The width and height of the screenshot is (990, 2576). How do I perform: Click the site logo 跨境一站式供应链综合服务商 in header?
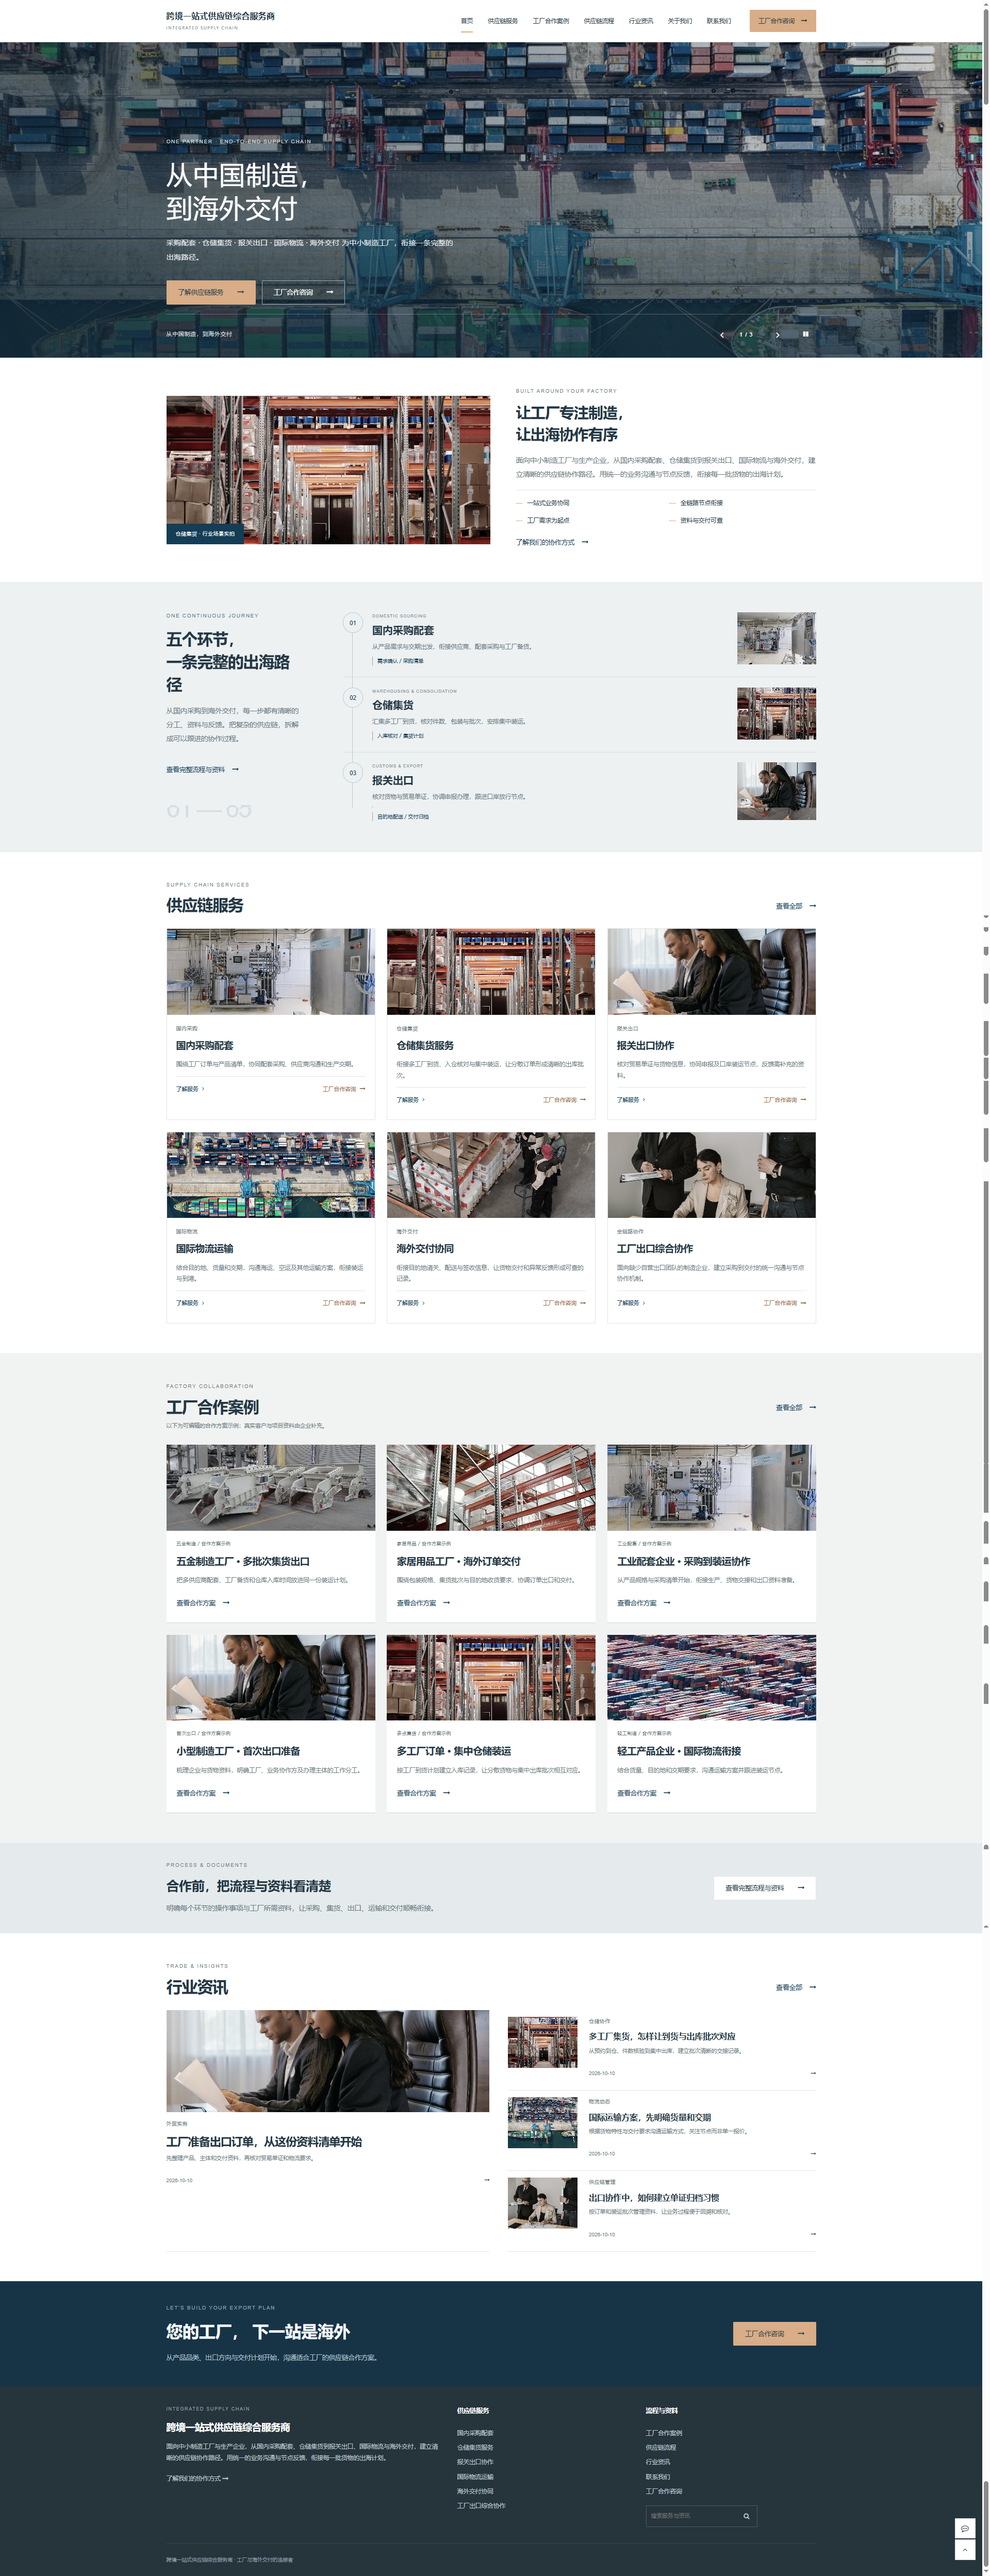pos(220,20)
